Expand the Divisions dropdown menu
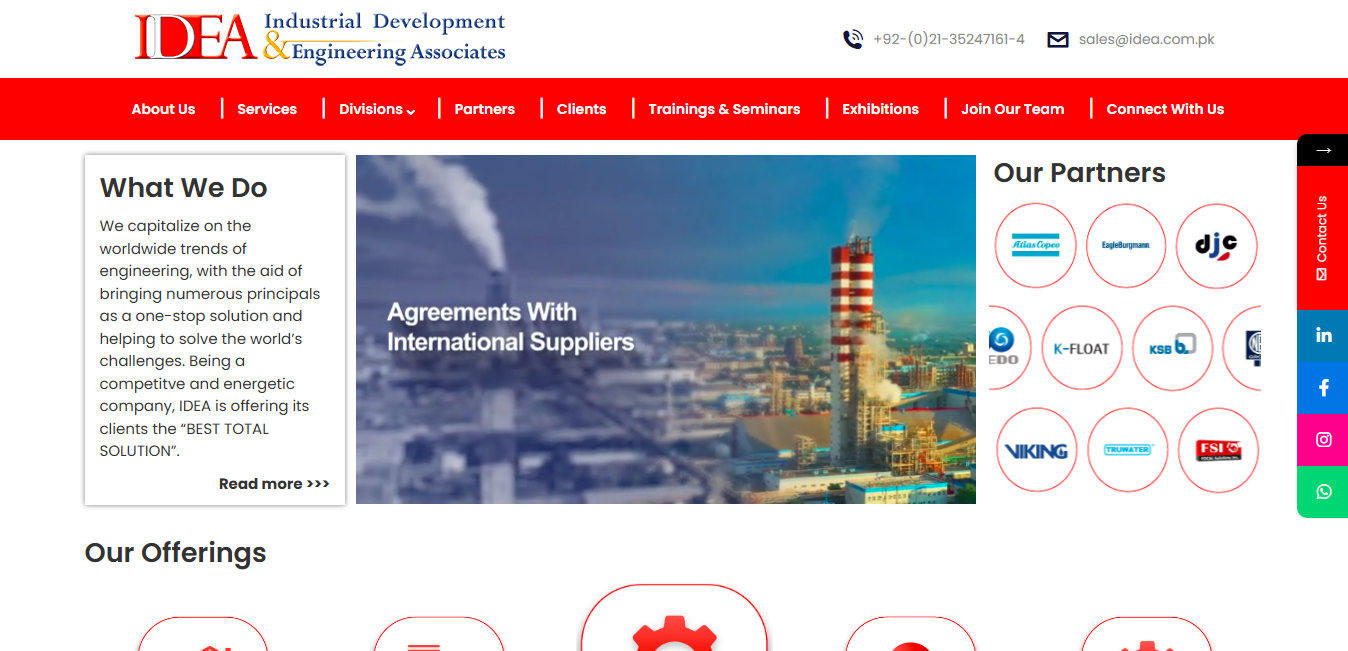The height and width of the screenshot is (651, 1348). [376, 109]
